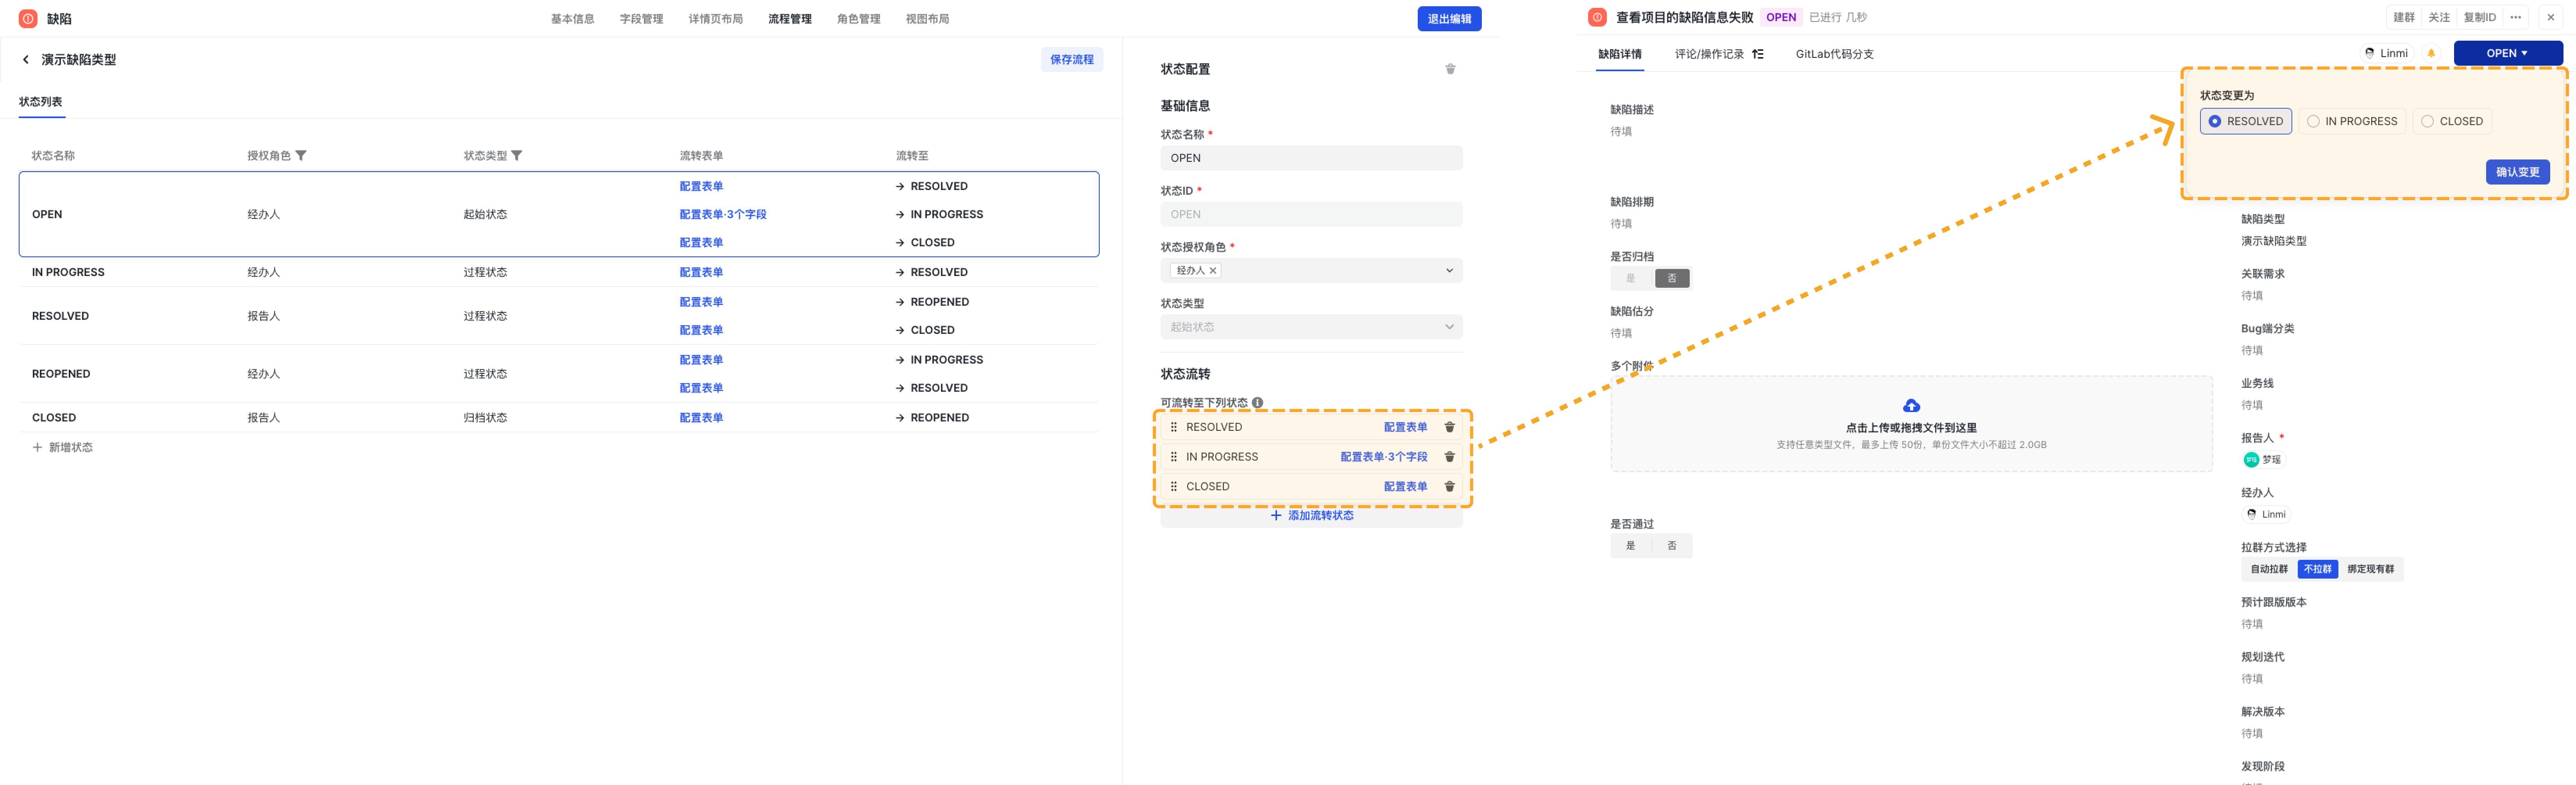
Task: Grab the drag handle of the CLOSED transition
Action: click(1174, 487)
